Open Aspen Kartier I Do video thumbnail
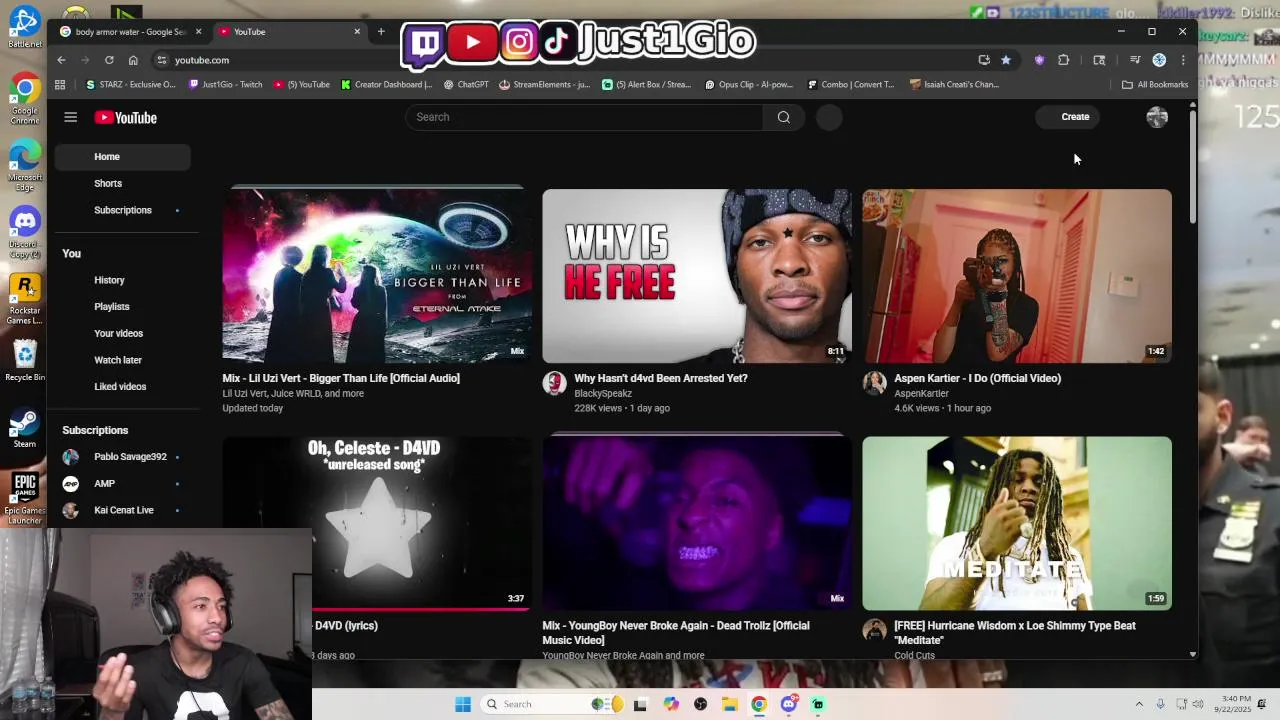This screenshot has width=1280, height=720. [1017, 275]
